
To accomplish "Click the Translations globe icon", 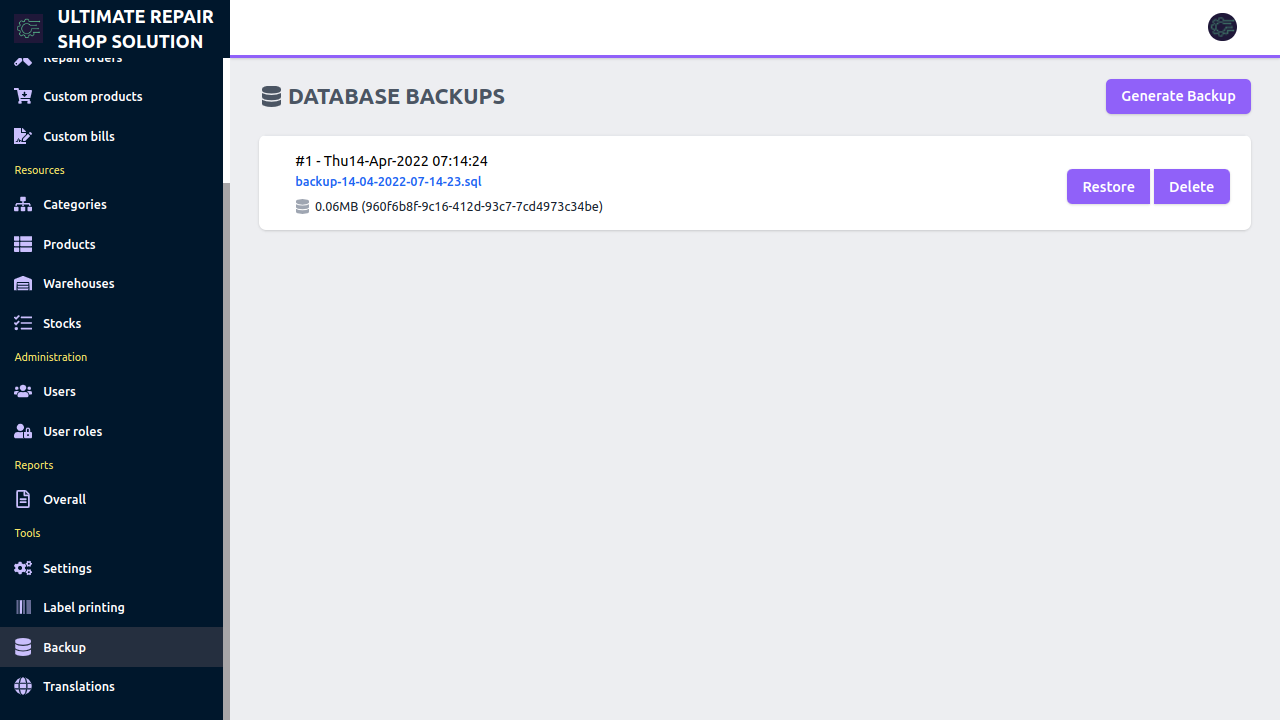I will pos(23,687).
